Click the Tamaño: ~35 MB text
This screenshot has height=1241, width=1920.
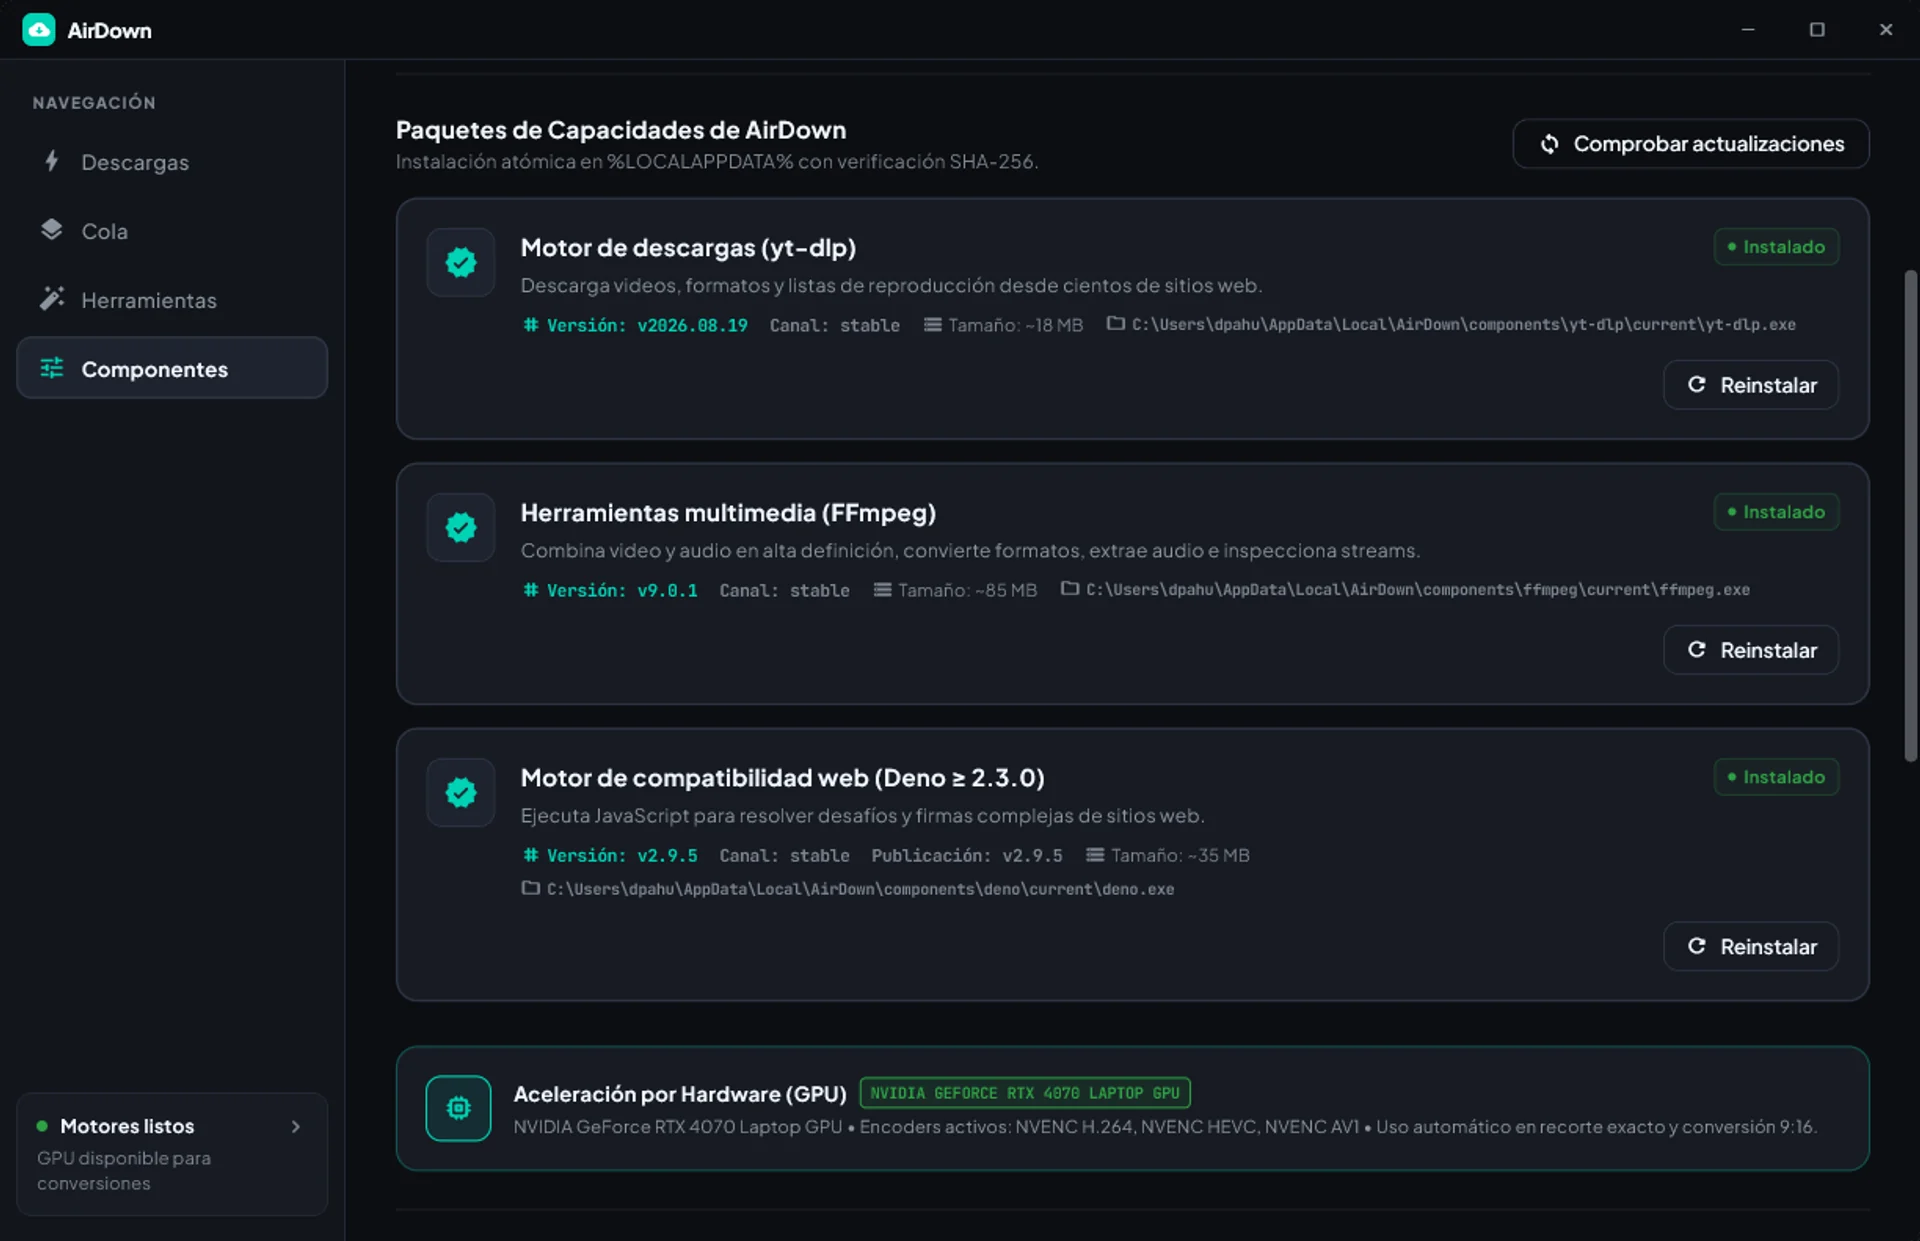tap(1180, 855)
